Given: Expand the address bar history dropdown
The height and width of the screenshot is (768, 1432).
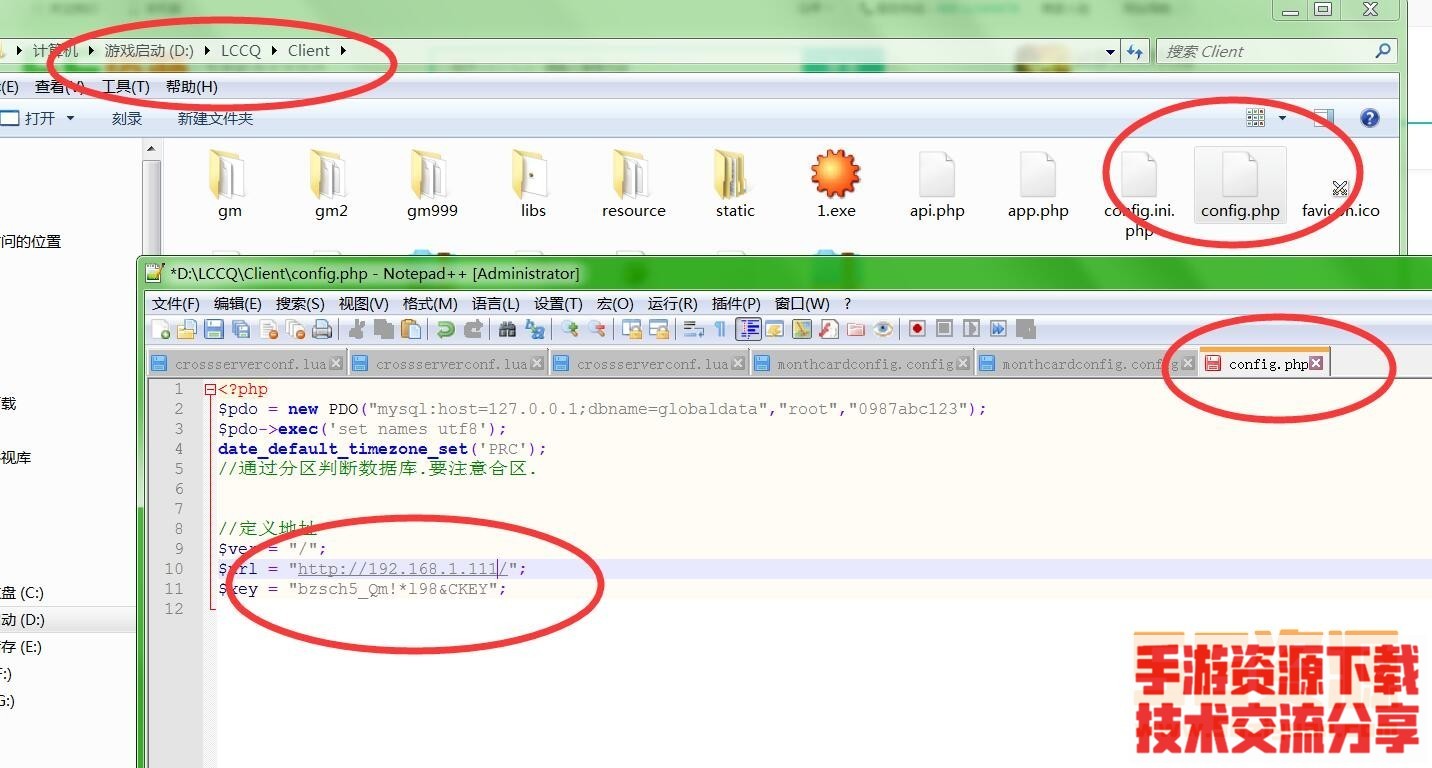Looking at the screenshot, I should pos(1111,52).
